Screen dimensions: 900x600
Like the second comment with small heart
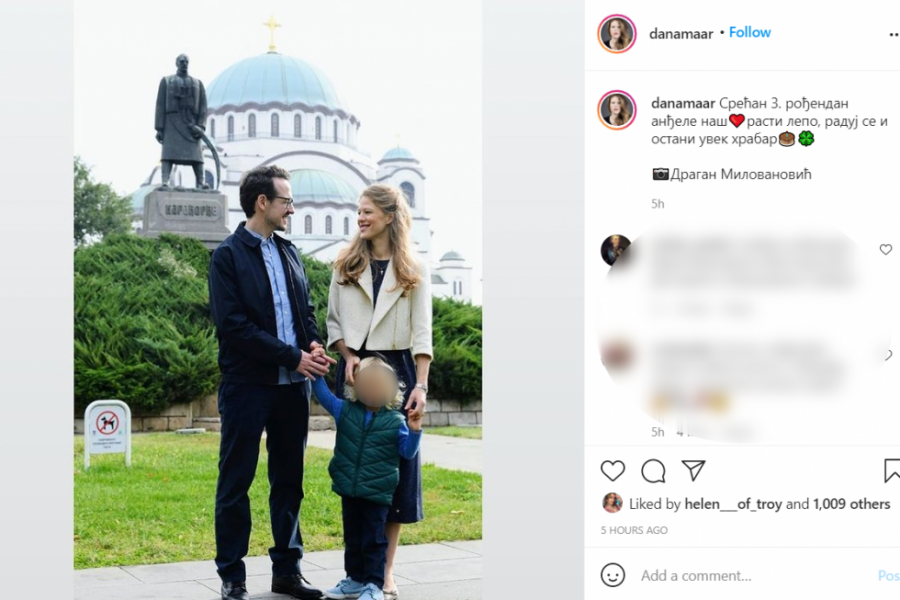pos(889,355)
